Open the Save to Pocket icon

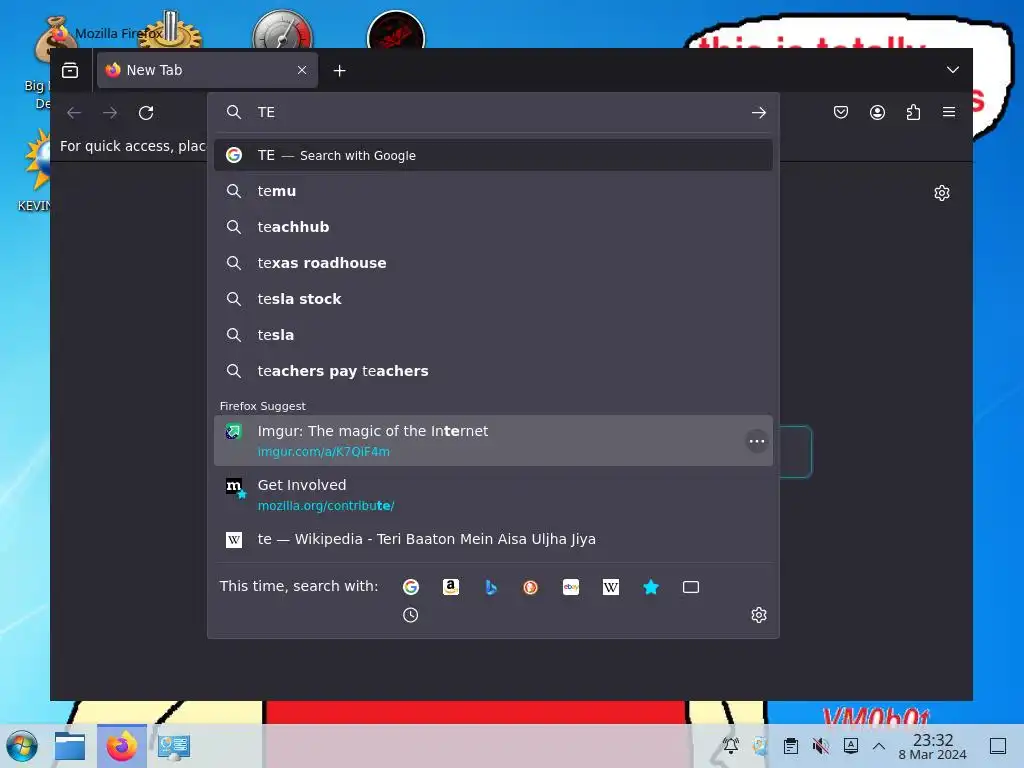841,112
